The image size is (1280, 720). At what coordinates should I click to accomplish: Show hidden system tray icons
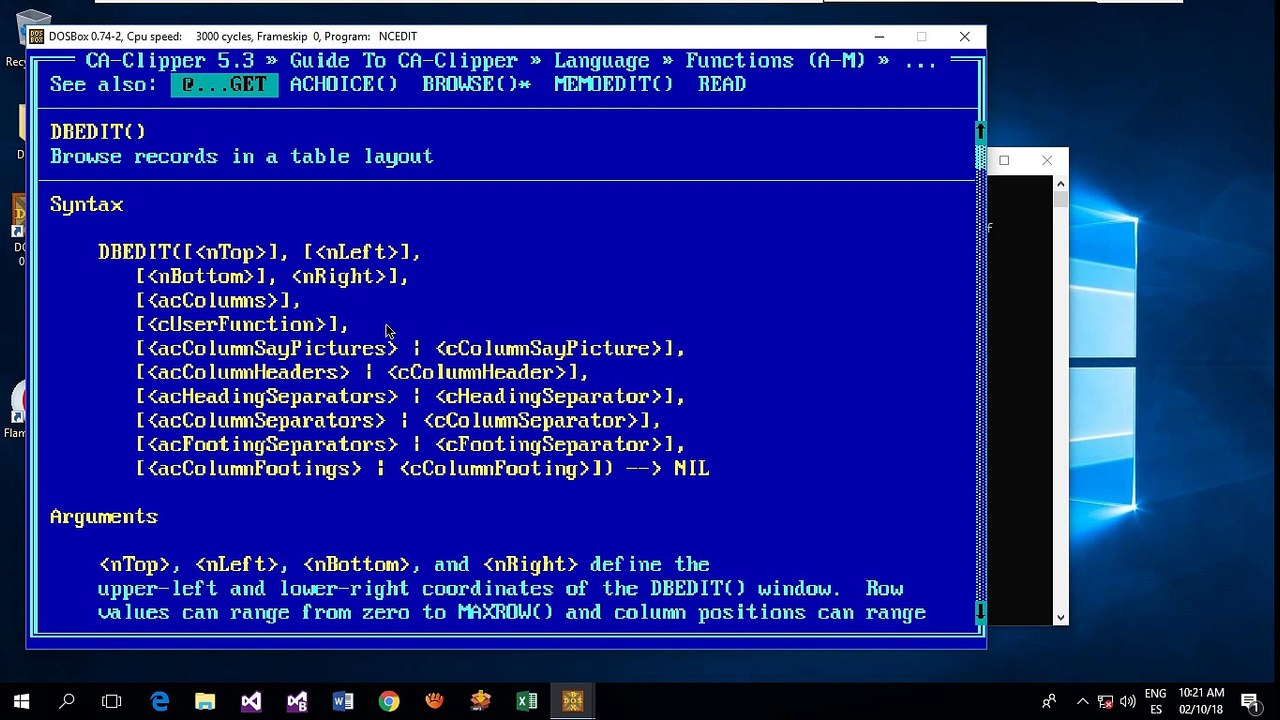1082,701
